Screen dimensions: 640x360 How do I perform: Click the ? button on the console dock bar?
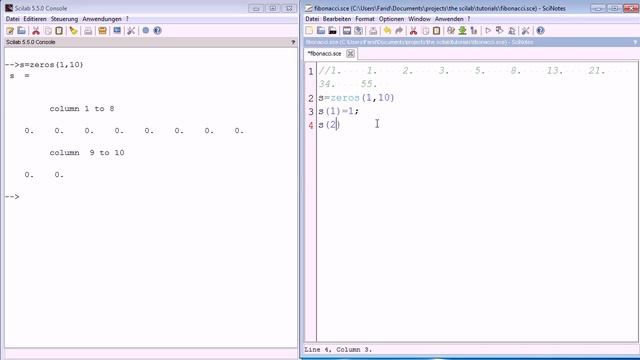click(293, 42)
